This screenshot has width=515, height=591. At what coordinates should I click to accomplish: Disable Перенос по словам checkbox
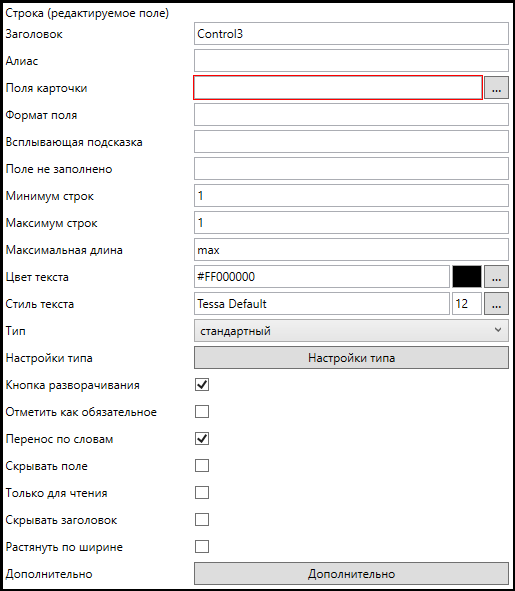tap(202, 439)
